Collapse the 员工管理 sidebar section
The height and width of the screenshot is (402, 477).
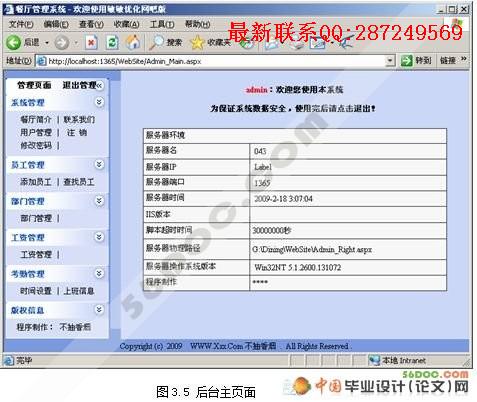tap(99, 164)
